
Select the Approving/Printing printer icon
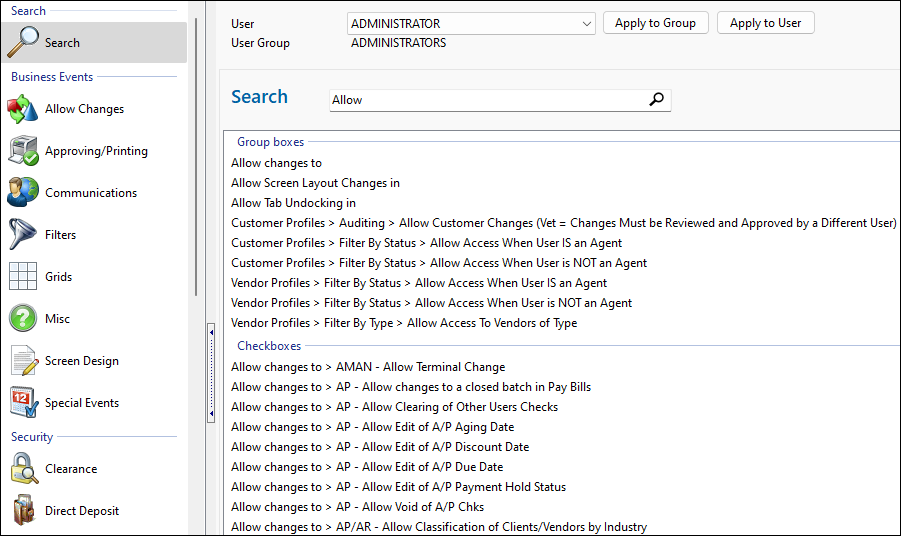[x=23, y=151]
